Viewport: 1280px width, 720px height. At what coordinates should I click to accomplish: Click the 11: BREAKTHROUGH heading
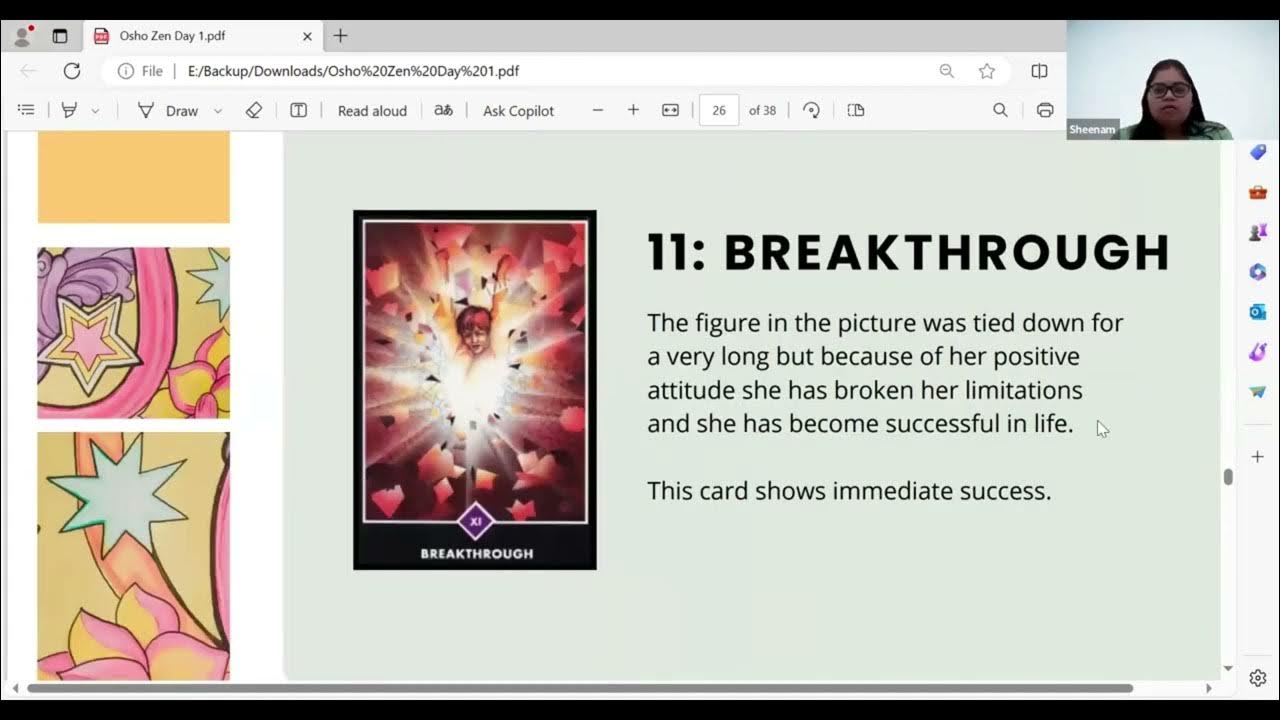908,253
